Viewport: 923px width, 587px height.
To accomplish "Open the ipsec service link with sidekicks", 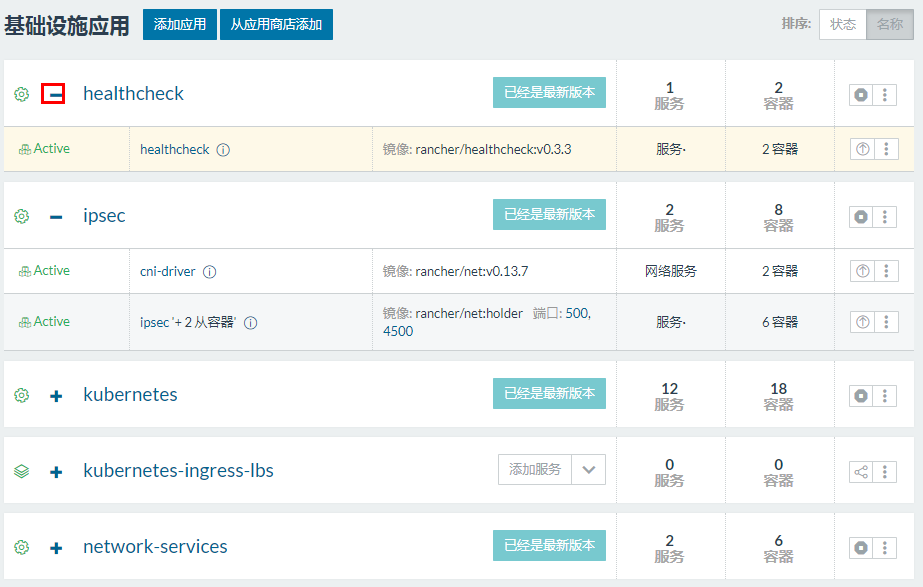I will pyautogui.click(x=188, y=323).
